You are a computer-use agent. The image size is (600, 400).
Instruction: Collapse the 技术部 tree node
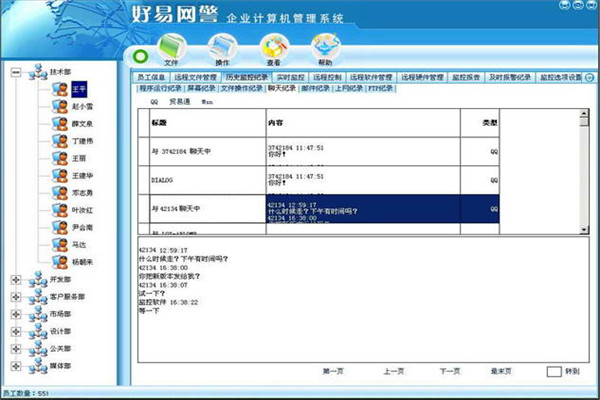click(x=16, y=72)
